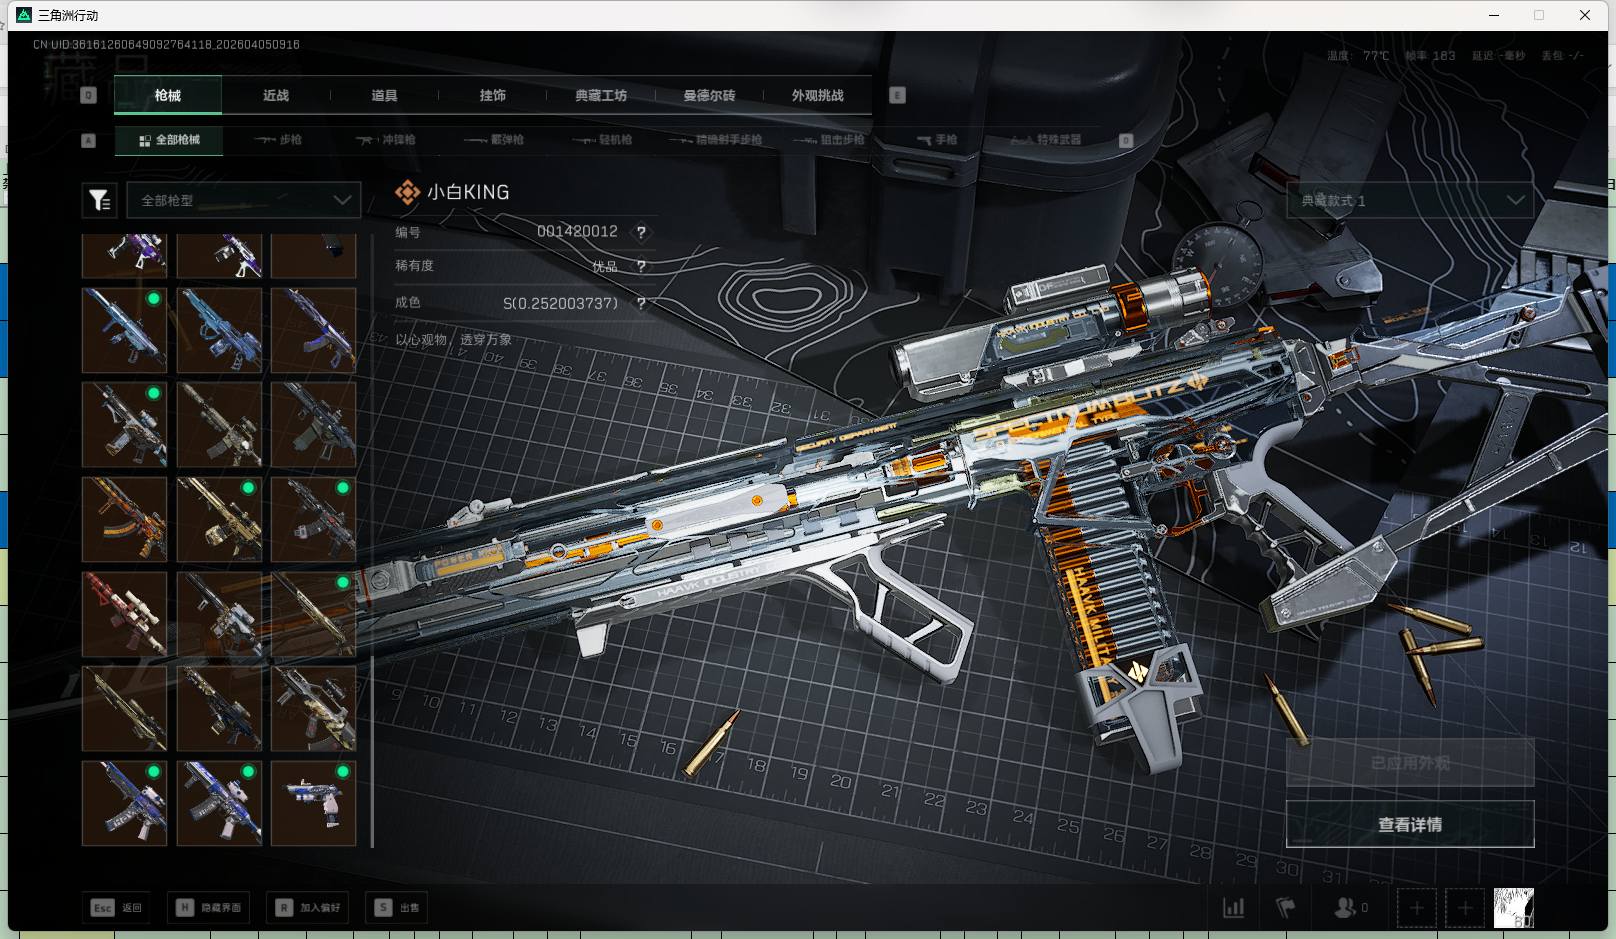This screenshot has height=939, width=1616.
Task: Open the weapon filter funnel icon
Action: click(100, 201)
